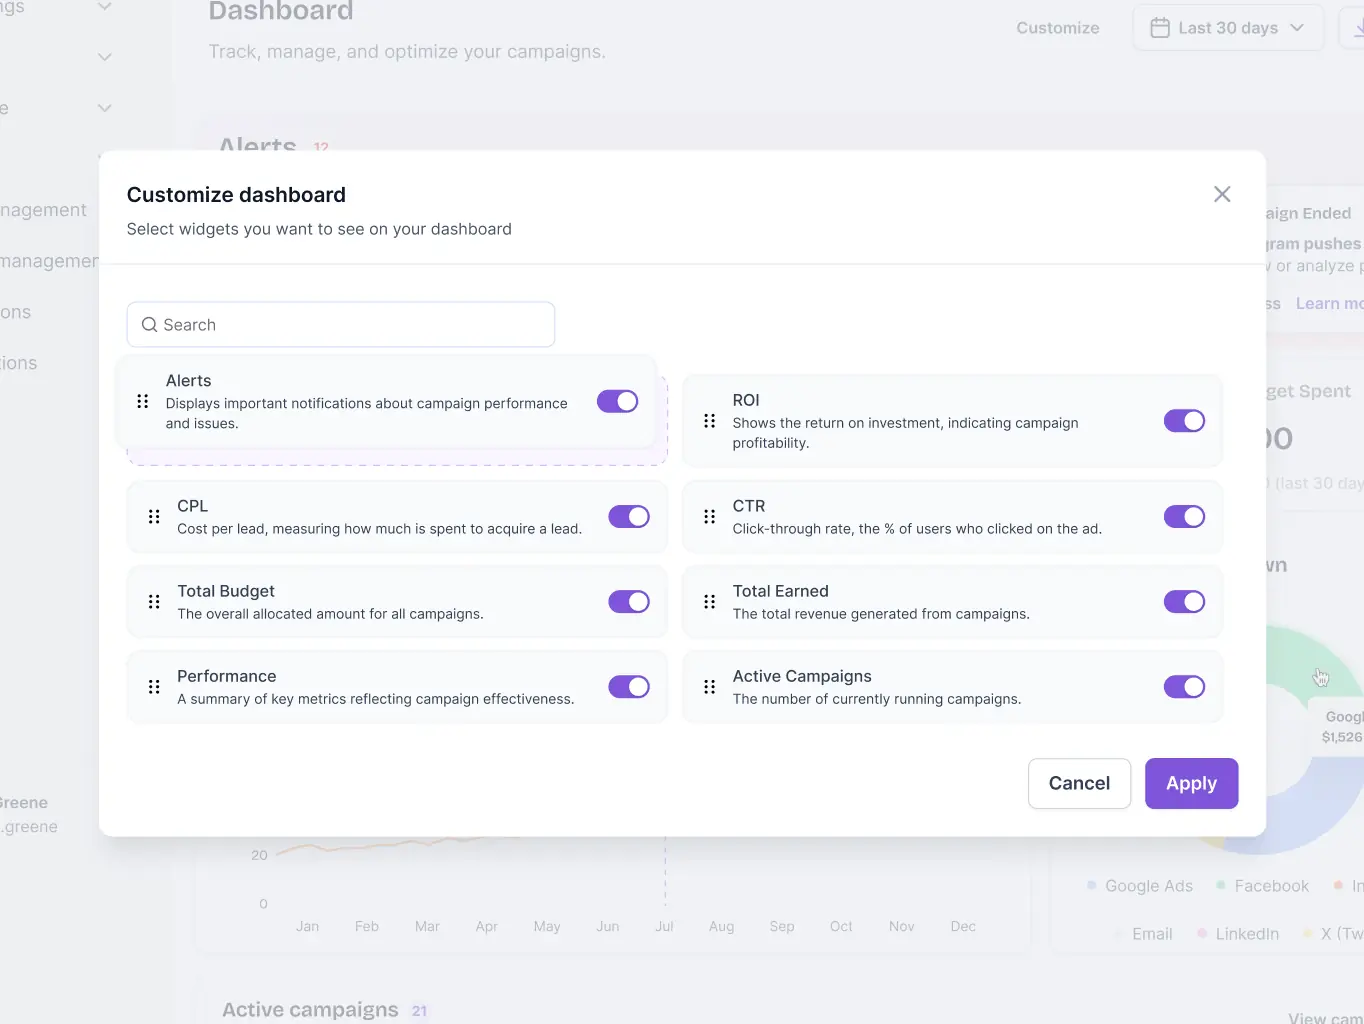Click the 'Customize dashboard' title

236,195
